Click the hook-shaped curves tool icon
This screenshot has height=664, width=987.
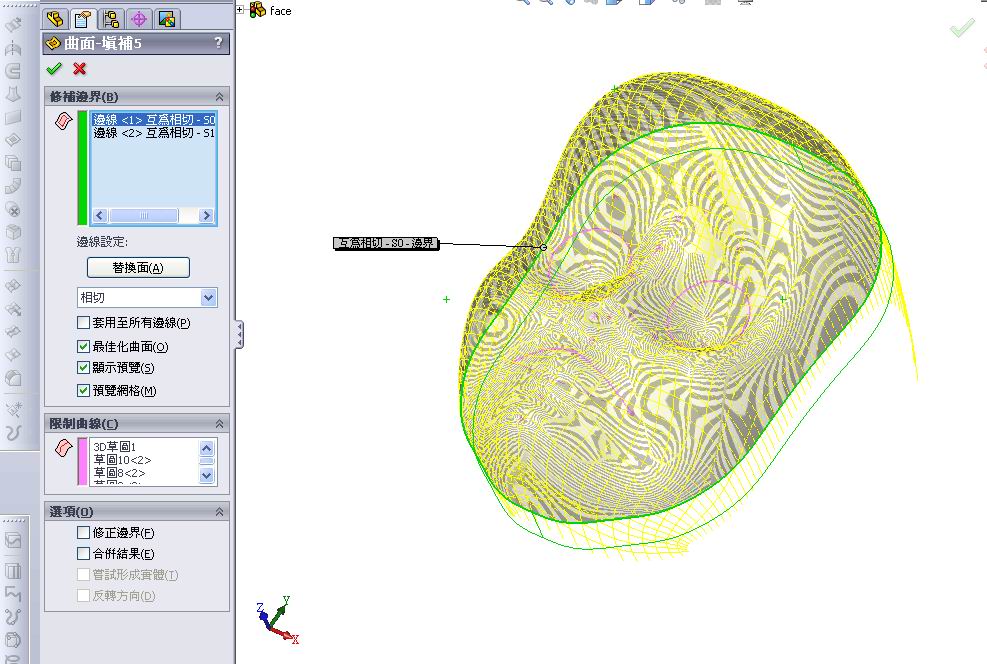point(13,432)
